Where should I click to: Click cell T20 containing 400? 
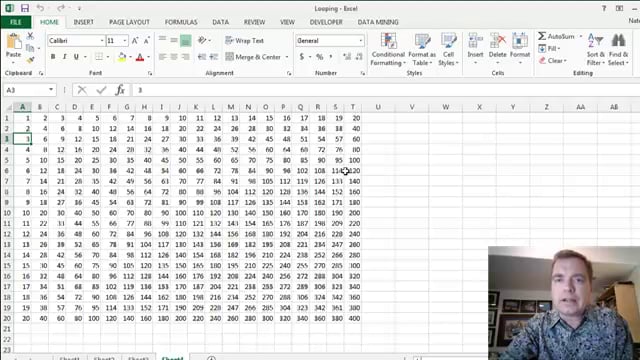click(353, 318)
